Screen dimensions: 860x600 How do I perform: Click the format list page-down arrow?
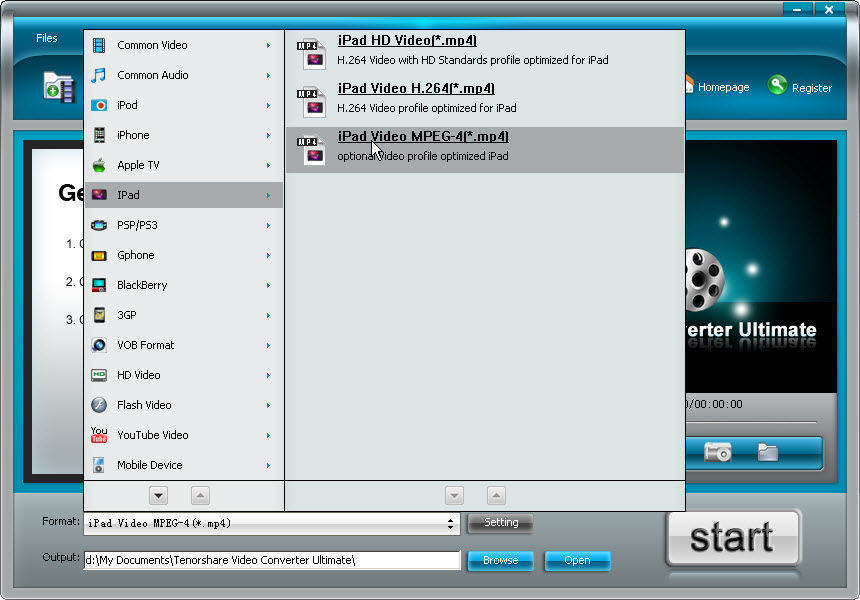454,496
